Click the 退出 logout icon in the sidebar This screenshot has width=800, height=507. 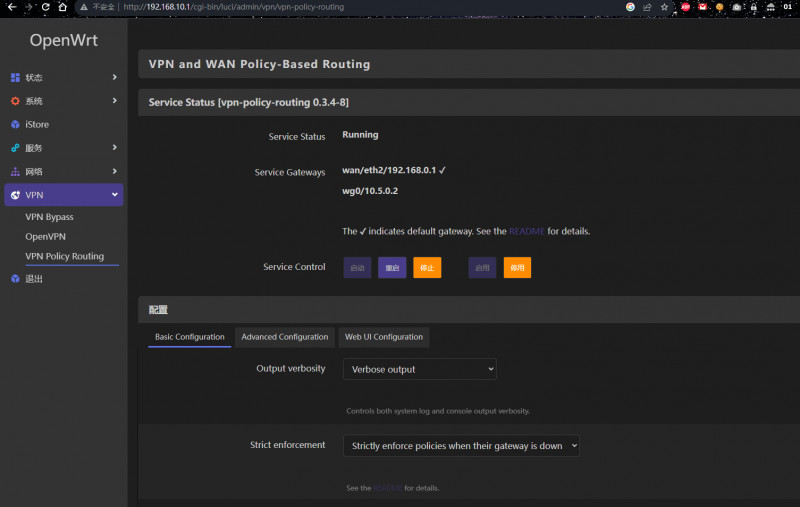pyautogui.click(x=15, y=279)
